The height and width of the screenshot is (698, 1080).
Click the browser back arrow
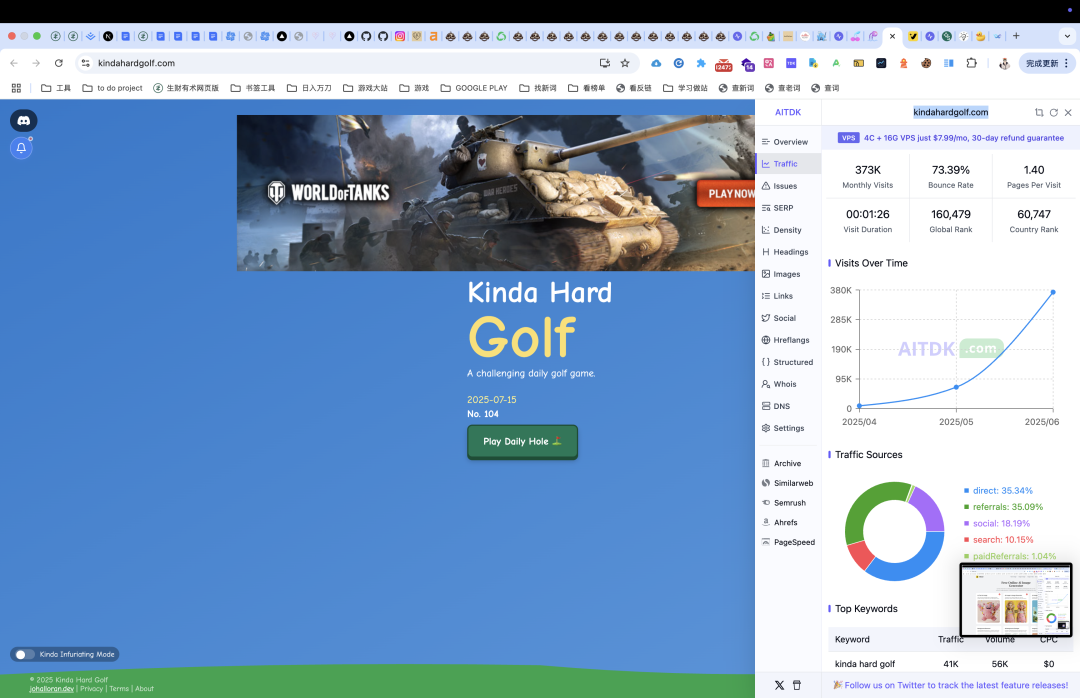coord(14,63)
